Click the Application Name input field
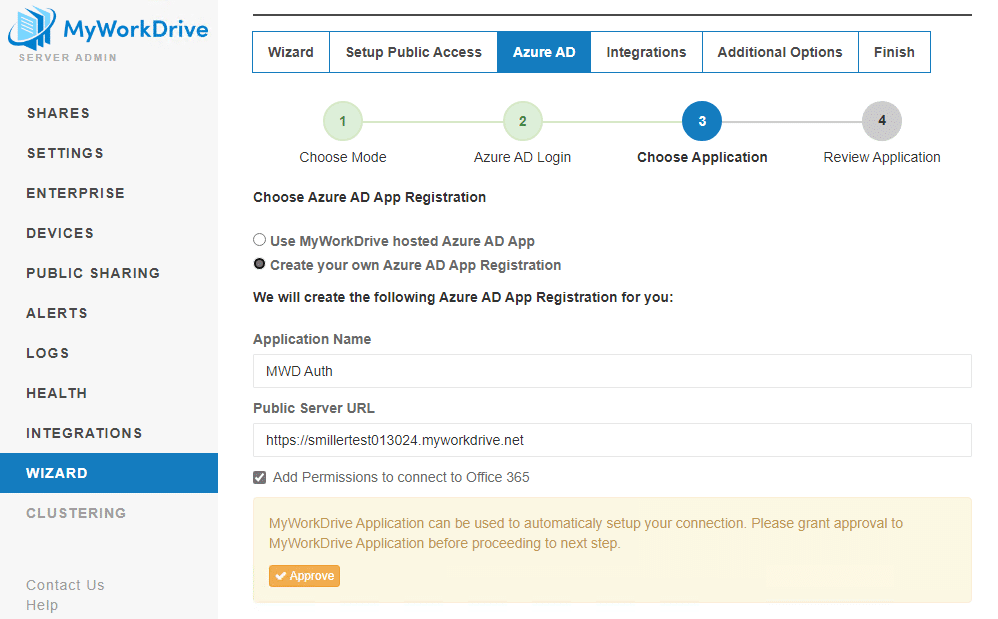The image size is (998, 619). [x=611, y=370]
